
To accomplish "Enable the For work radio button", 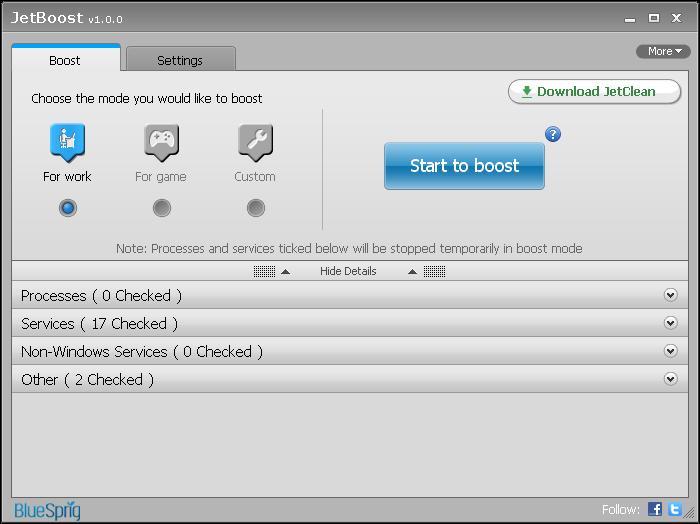I will coord(68,208).
